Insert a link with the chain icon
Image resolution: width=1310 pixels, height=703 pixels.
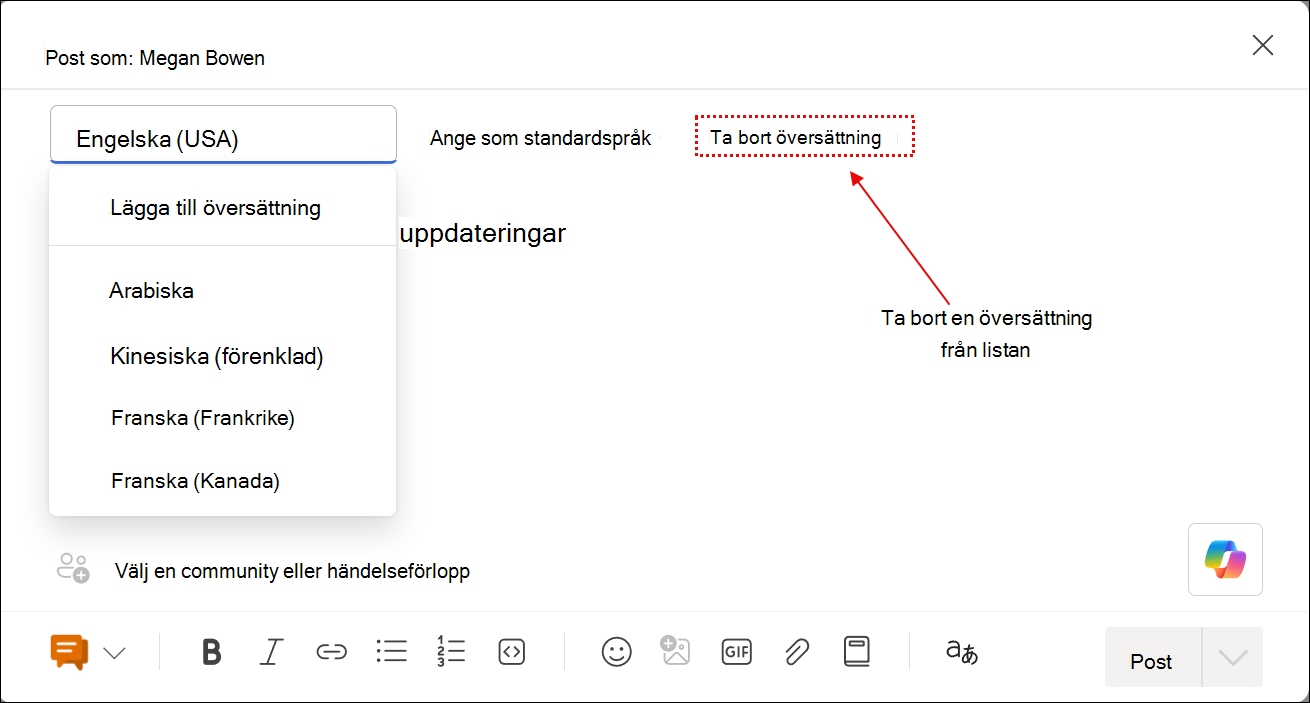(x=331, y=652)
